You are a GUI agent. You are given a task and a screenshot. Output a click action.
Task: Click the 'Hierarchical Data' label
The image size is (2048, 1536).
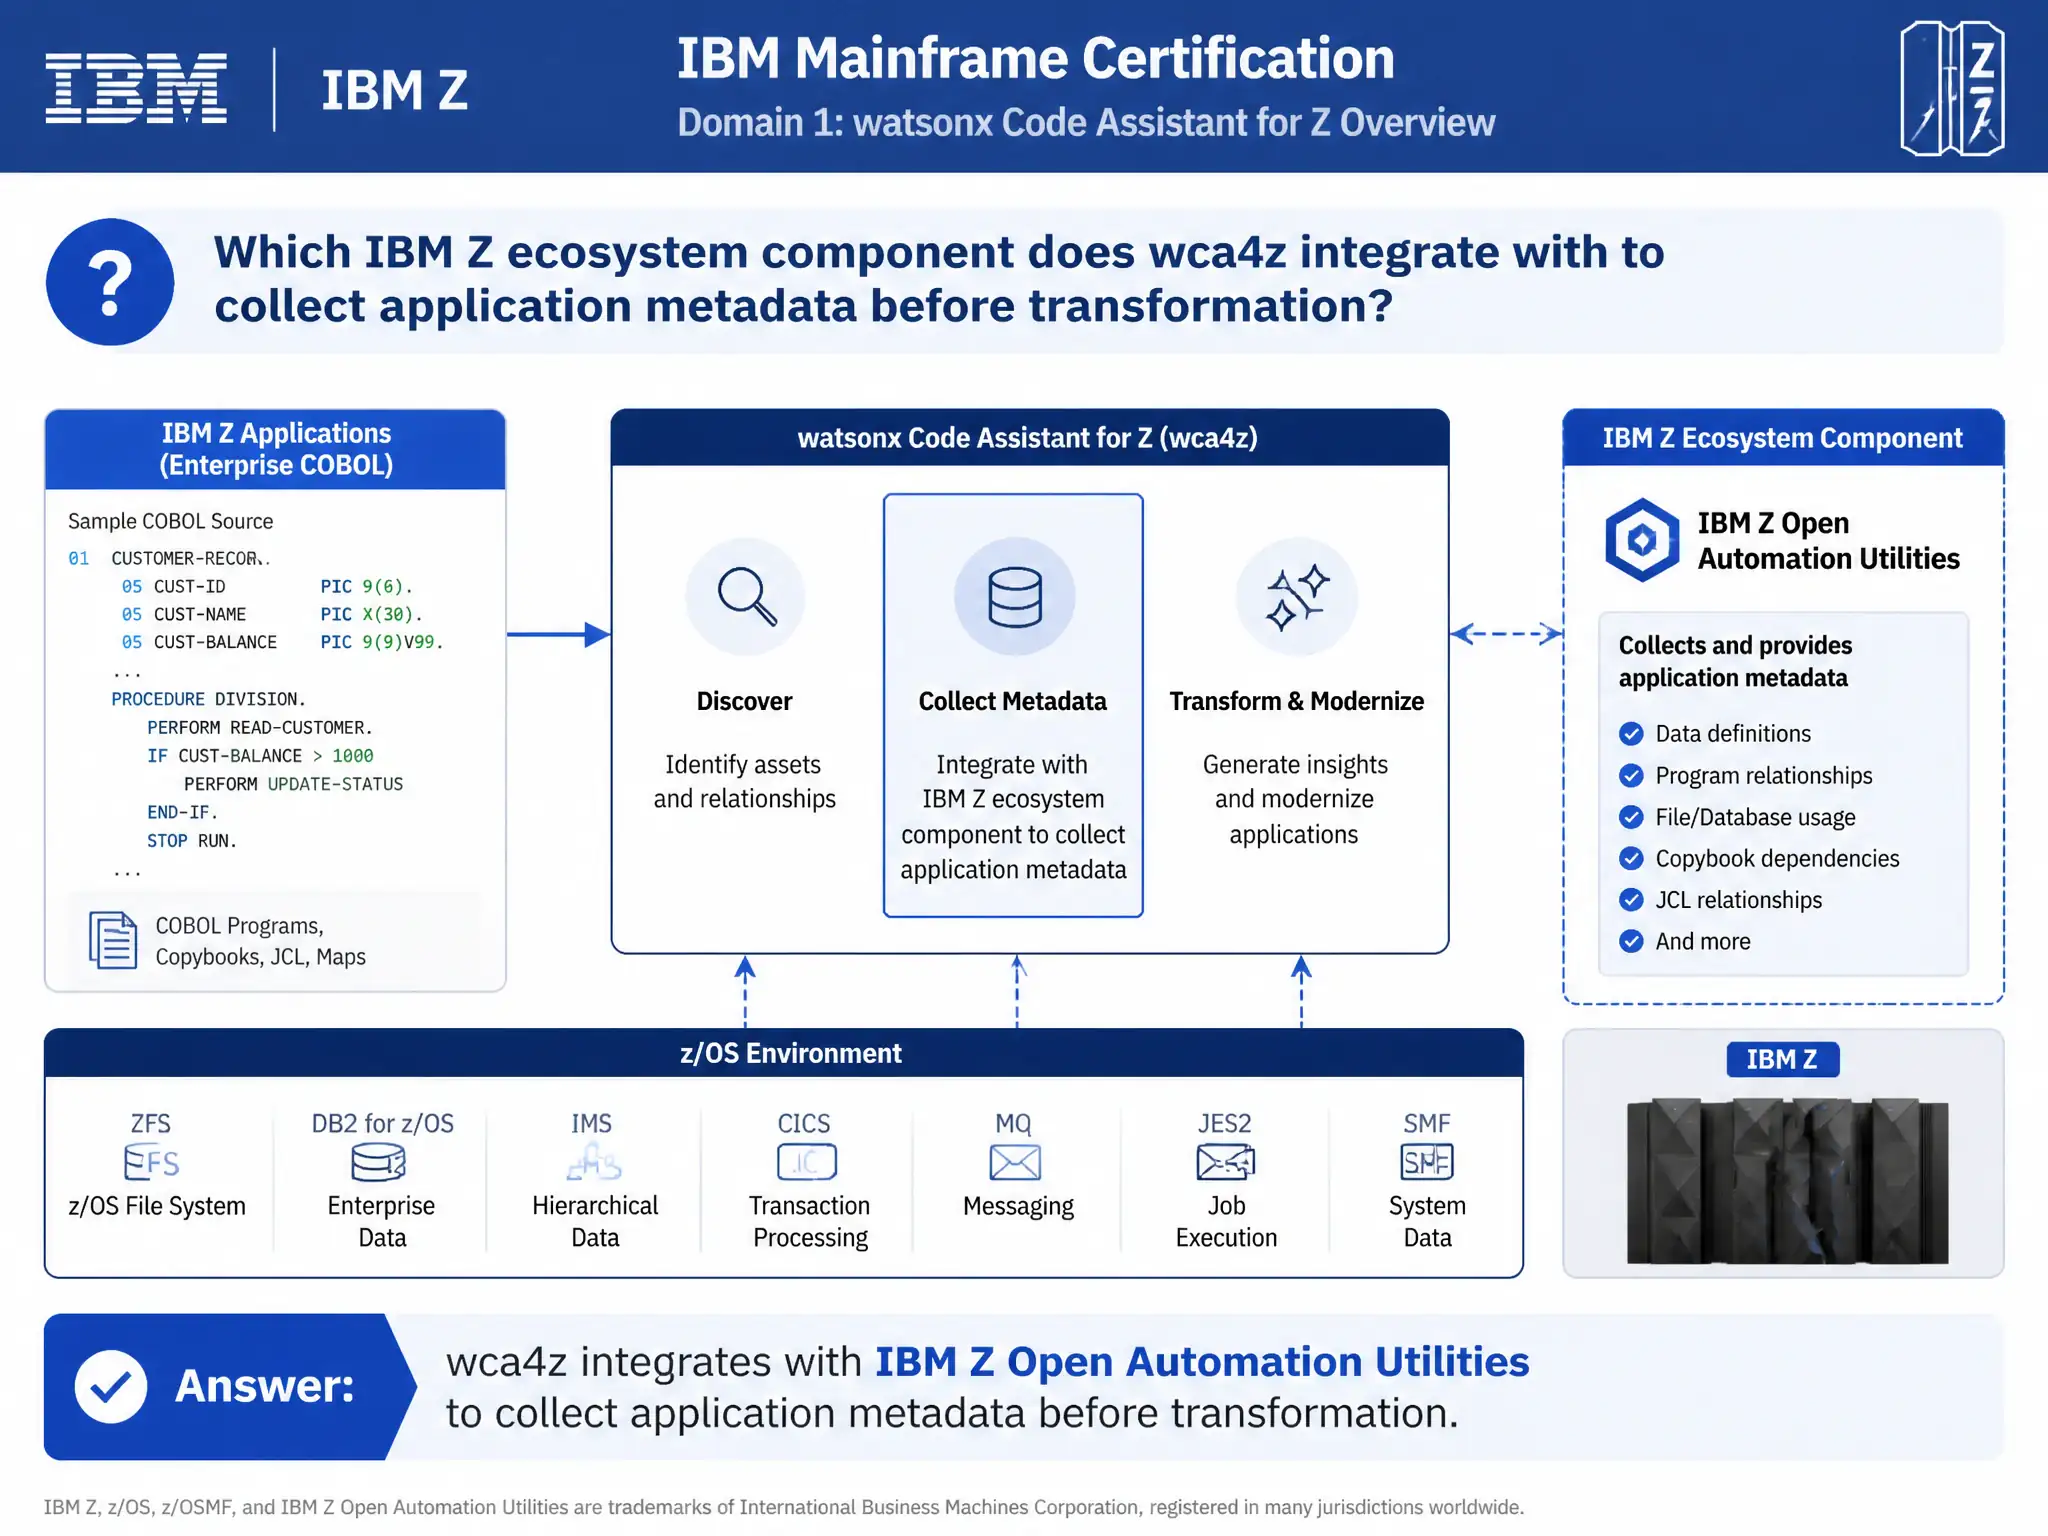(x=595, y=1222)
